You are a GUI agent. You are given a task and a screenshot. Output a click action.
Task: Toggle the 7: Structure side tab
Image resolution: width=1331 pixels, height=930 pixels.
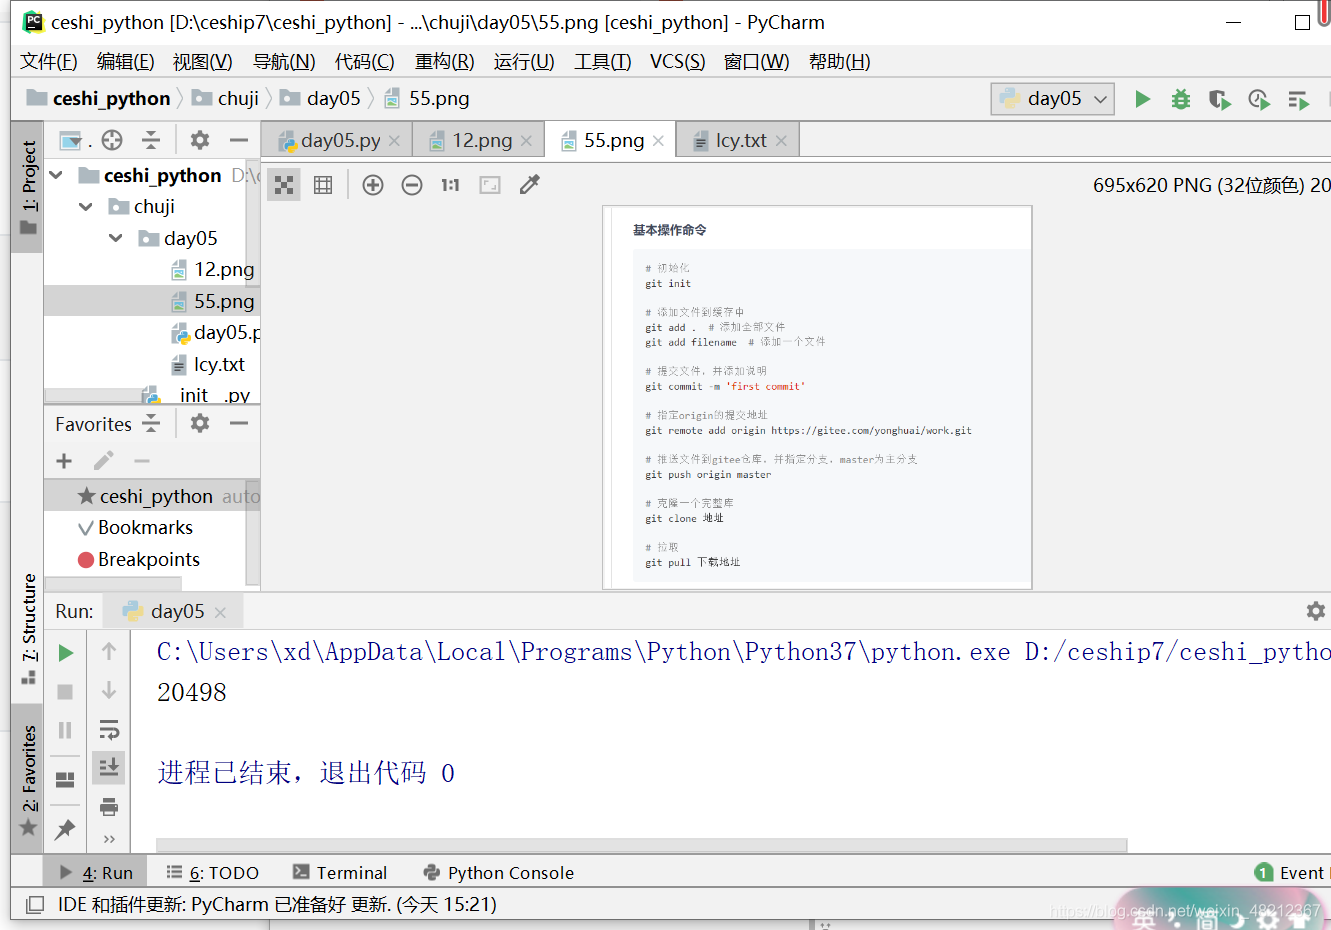point(28,628)
